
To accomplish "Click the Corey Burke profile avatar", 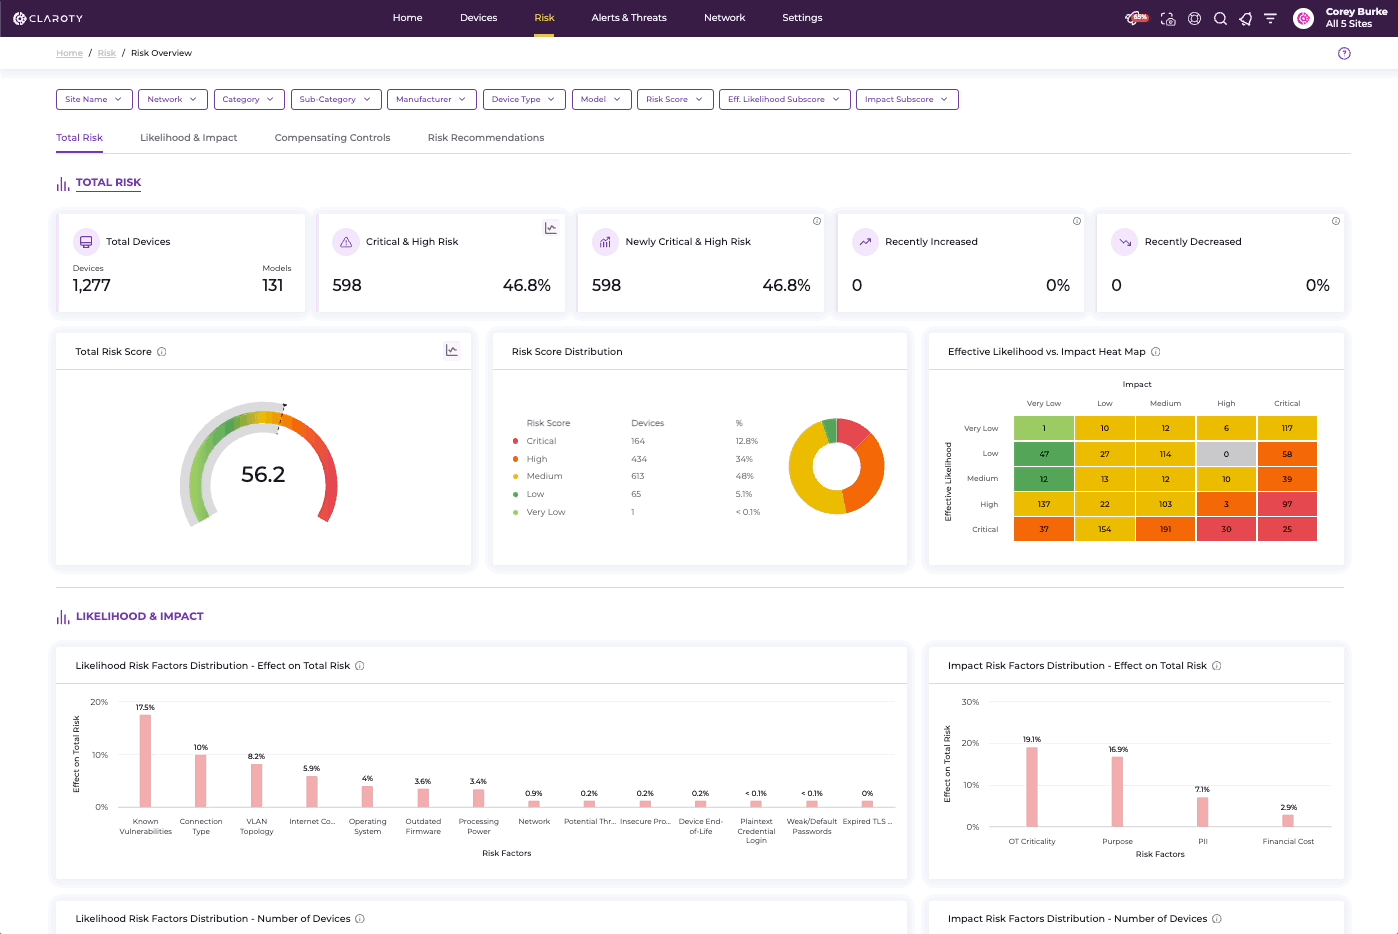I will (x=1303, y=18).
